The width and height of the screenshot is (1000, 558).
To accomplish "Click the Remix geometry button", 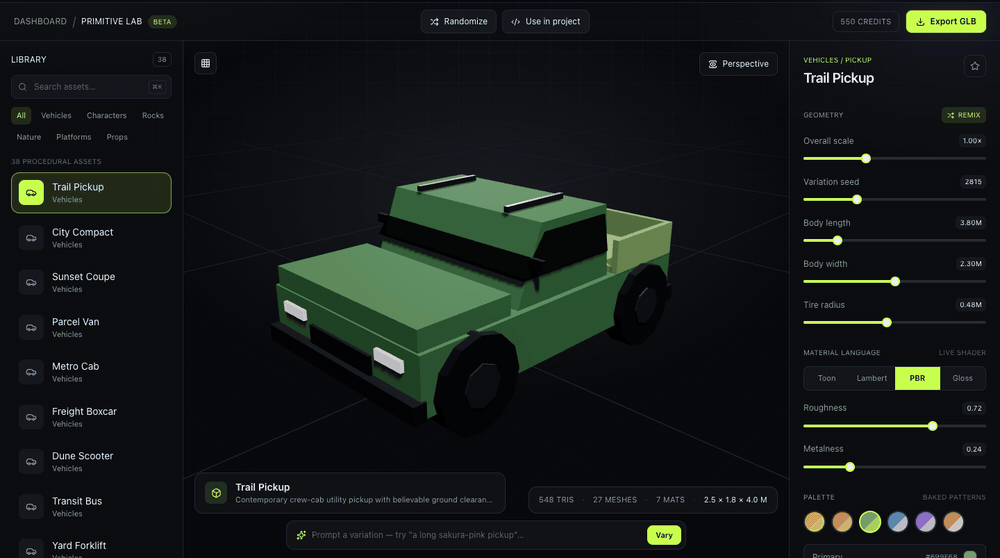I will click(964, 115).
